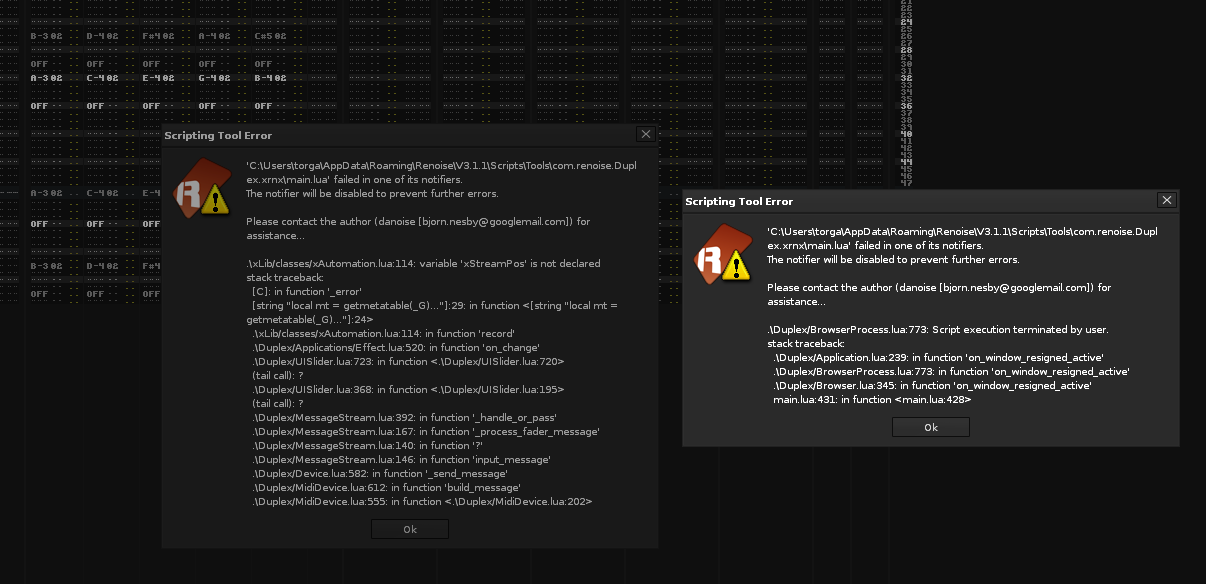This screenshot has width=1206, height=584.
Task: Select the G-4 02 note cell in pattern editor
Action: click(214, 77)
